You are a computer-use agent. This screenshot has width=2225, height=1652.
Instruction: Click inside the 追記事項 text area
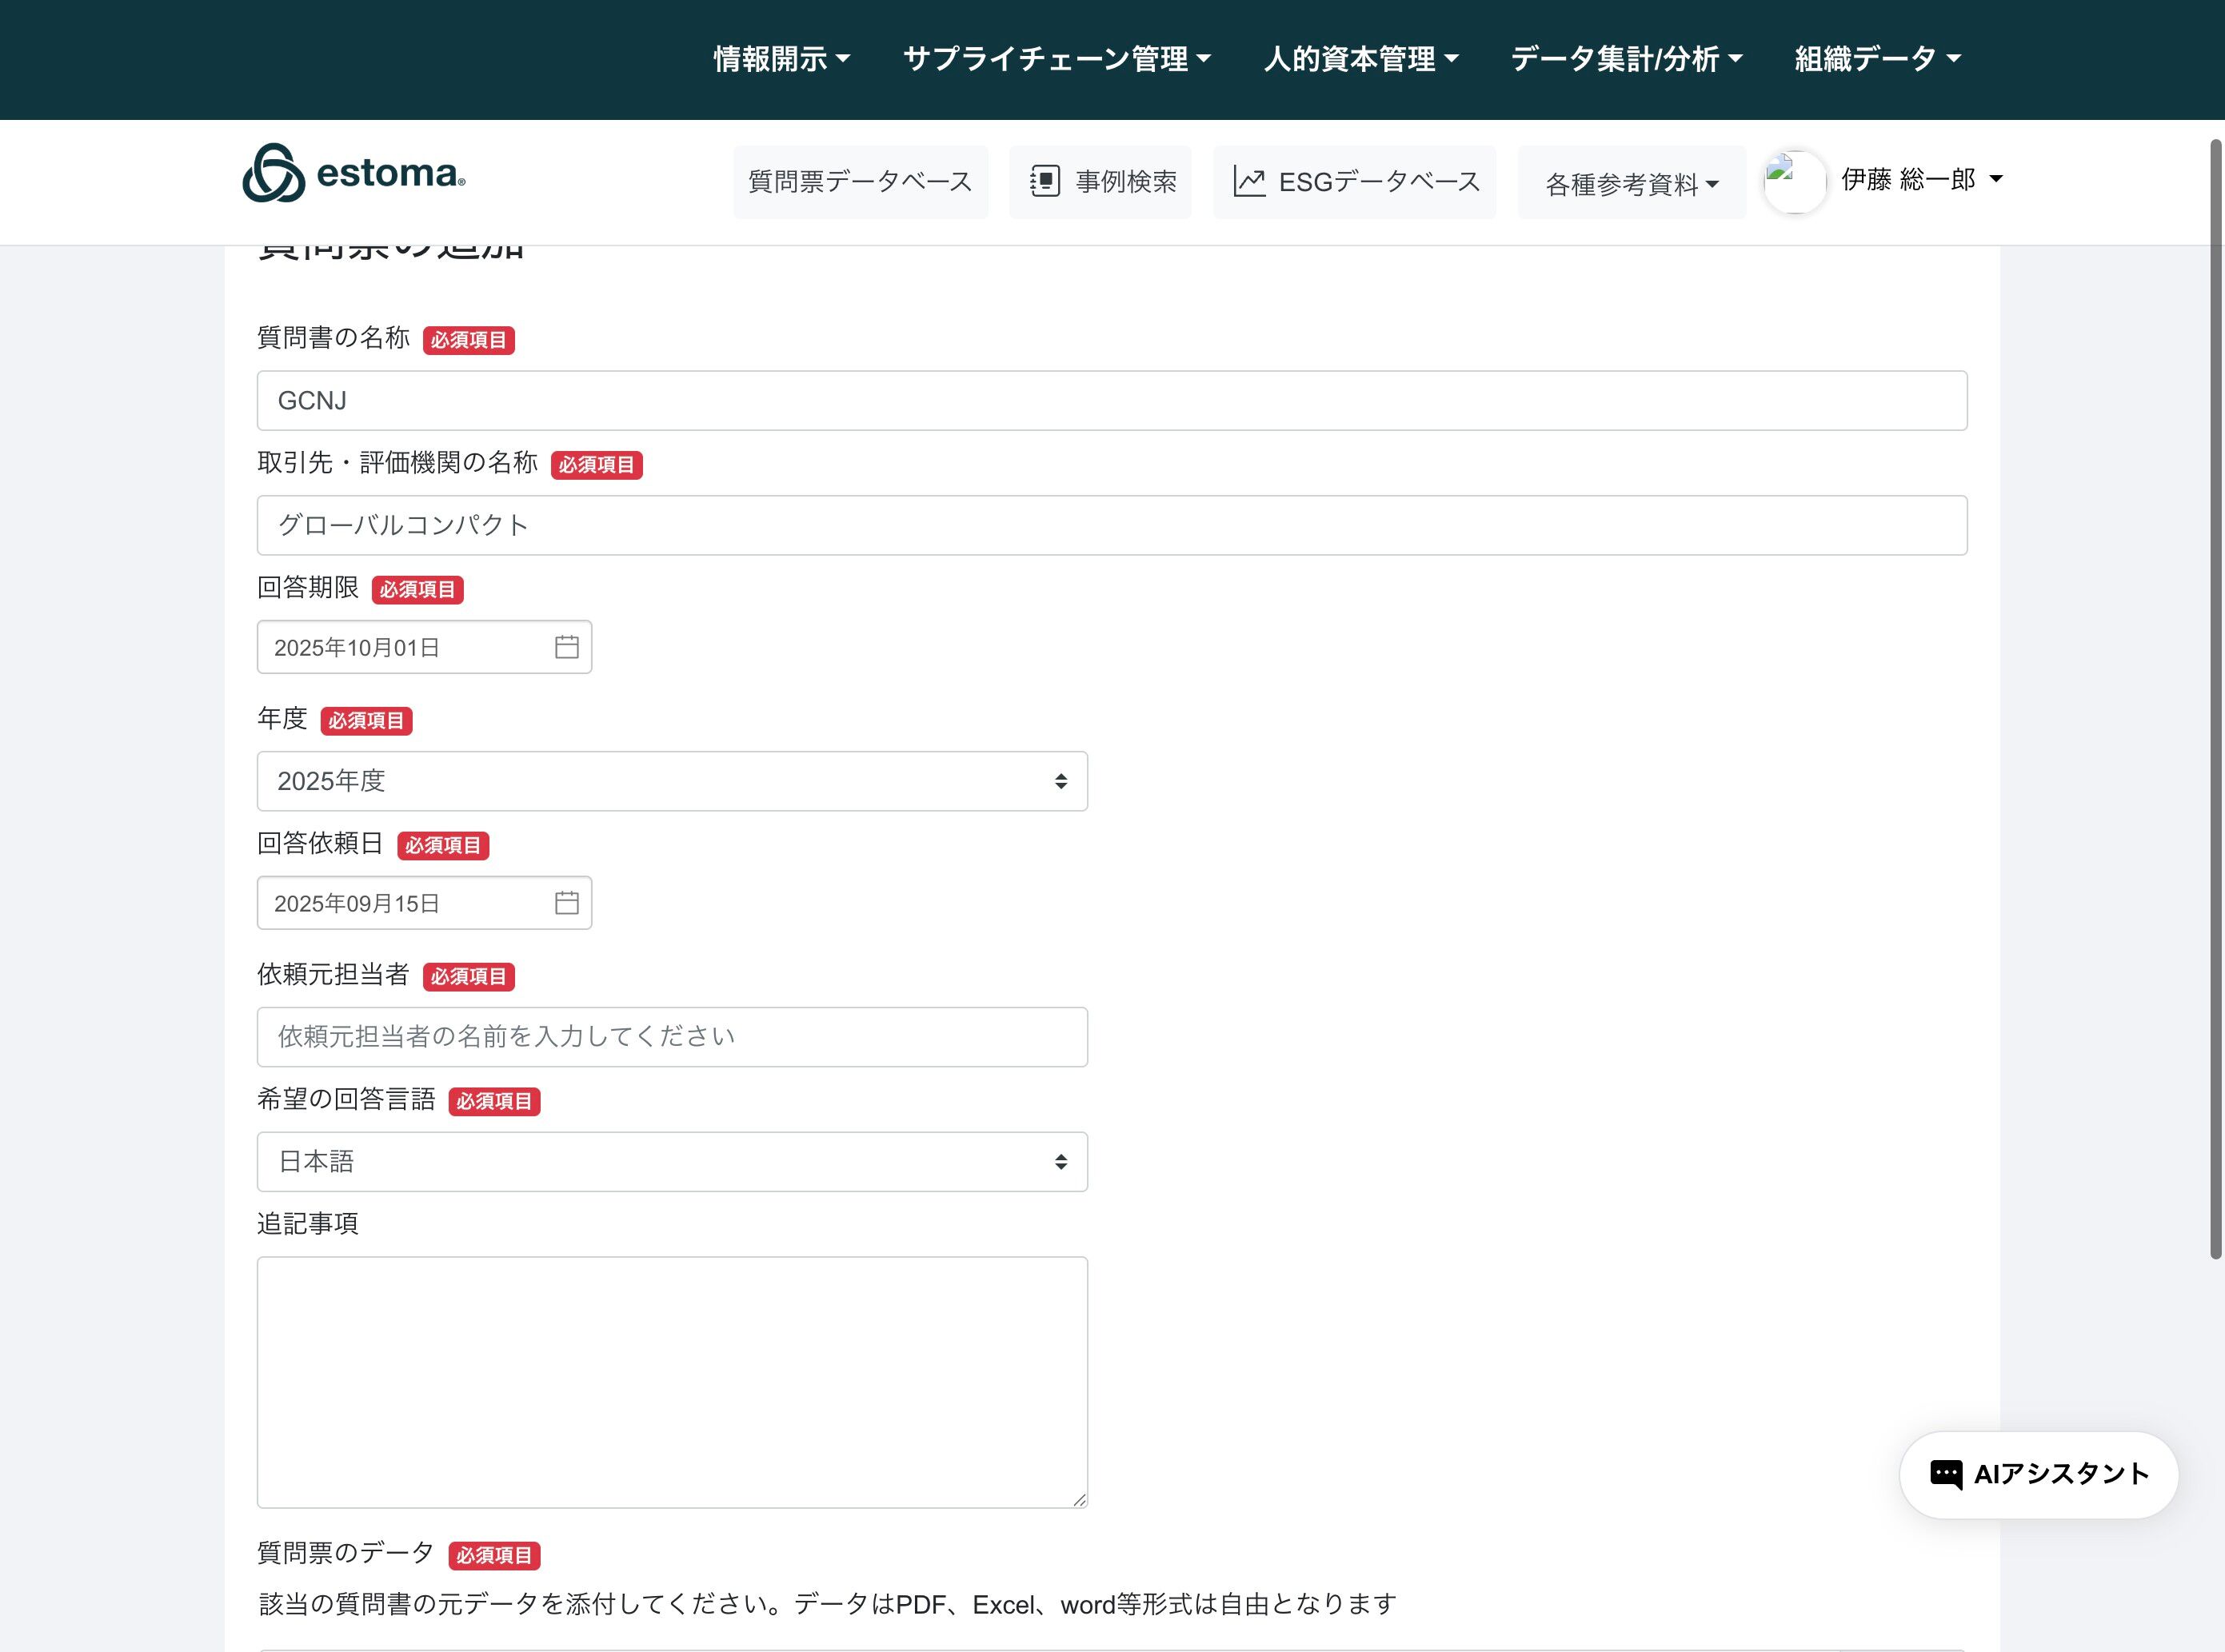coord(671,1382)
